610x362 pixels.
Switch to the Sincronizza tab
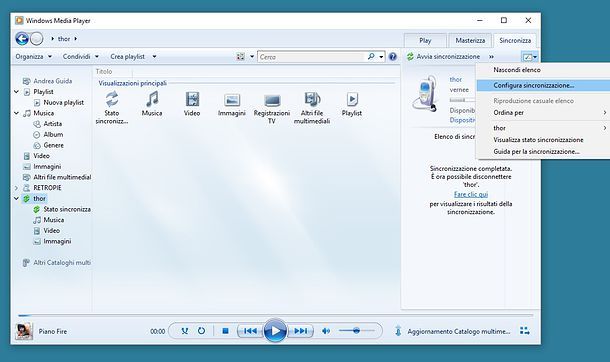point(515,40)
